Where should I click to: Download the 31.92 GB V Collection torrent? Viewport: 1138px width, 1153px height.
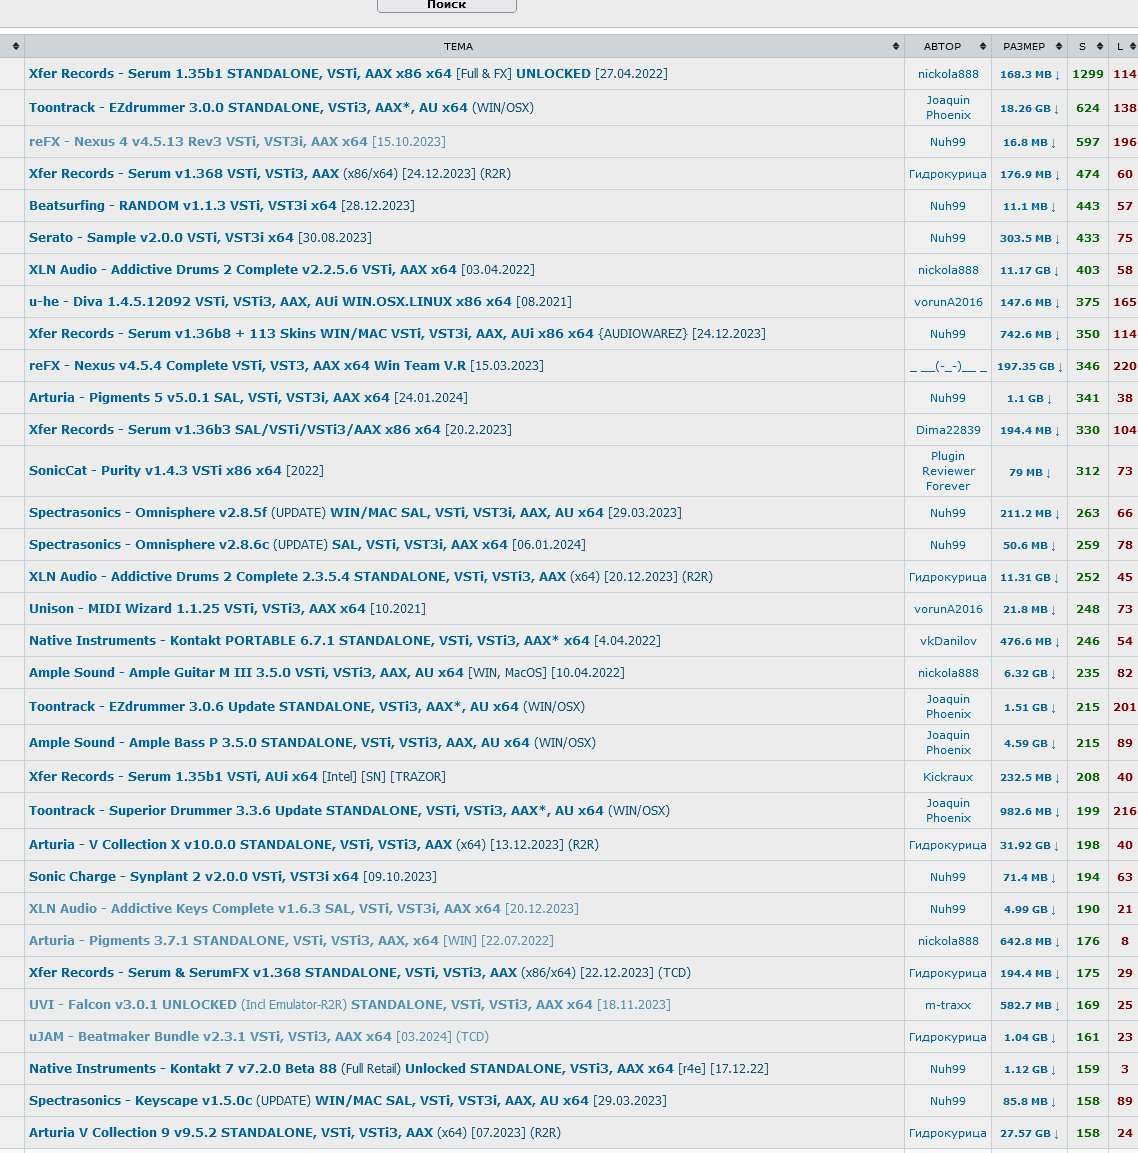(x=1029, y=846)
